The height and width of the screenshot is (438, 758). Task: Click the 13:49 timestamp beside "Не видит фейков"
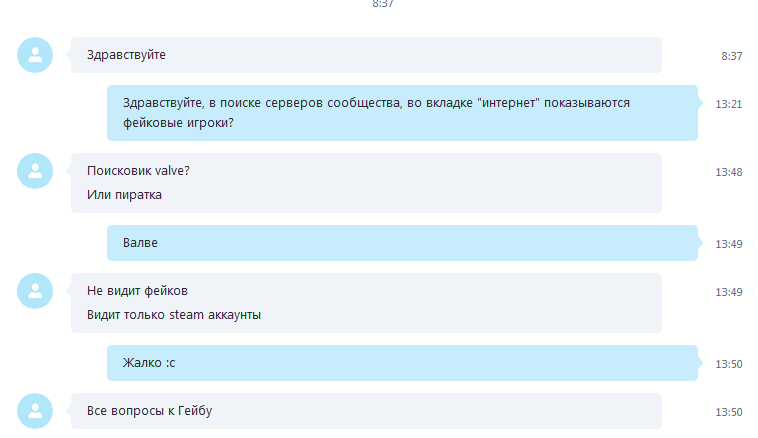(729, 292)
